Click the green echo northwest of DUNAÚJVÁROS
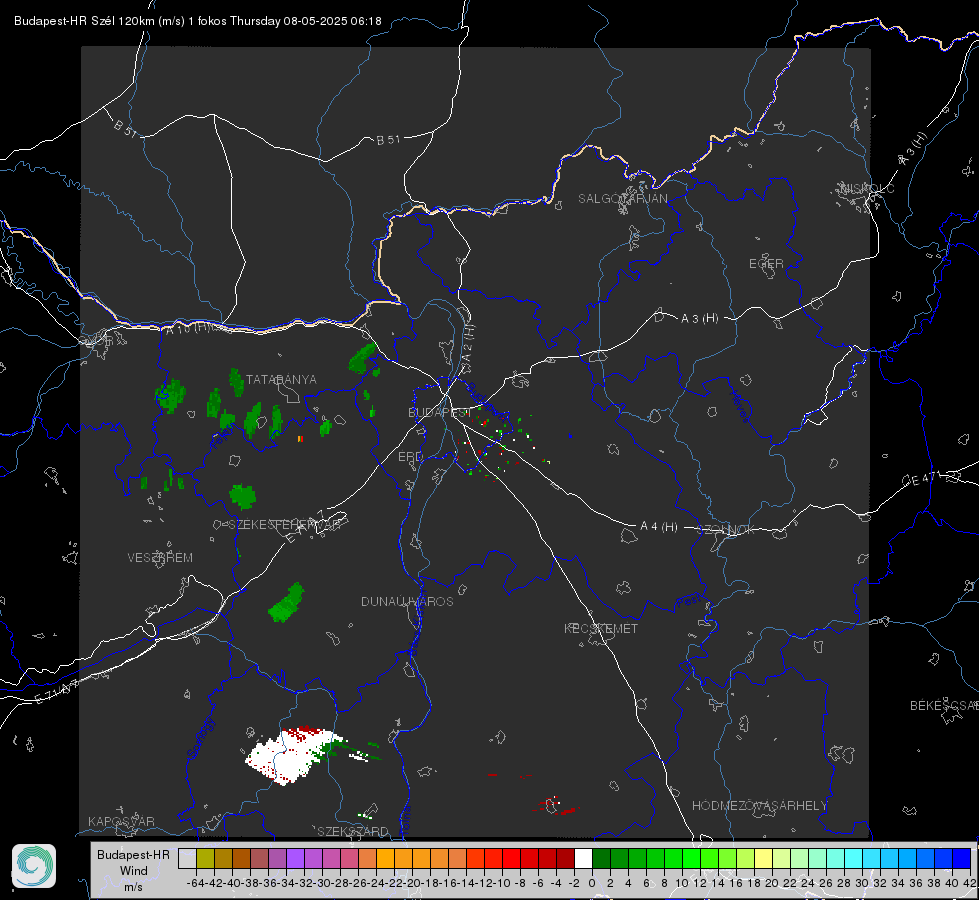Image resolution: width=979 pixels, height=900 pixels. [x=287, y=603]
